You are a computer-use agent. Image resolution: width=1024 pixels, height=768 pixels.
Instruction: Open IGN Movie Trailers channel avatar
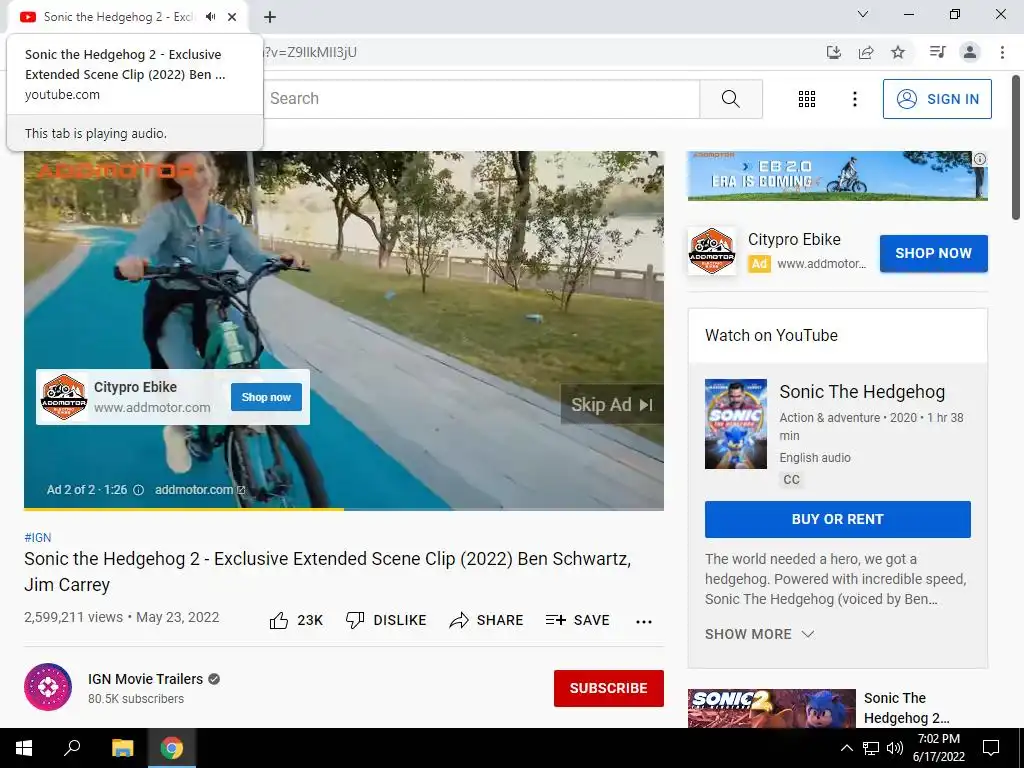(48, 687)
